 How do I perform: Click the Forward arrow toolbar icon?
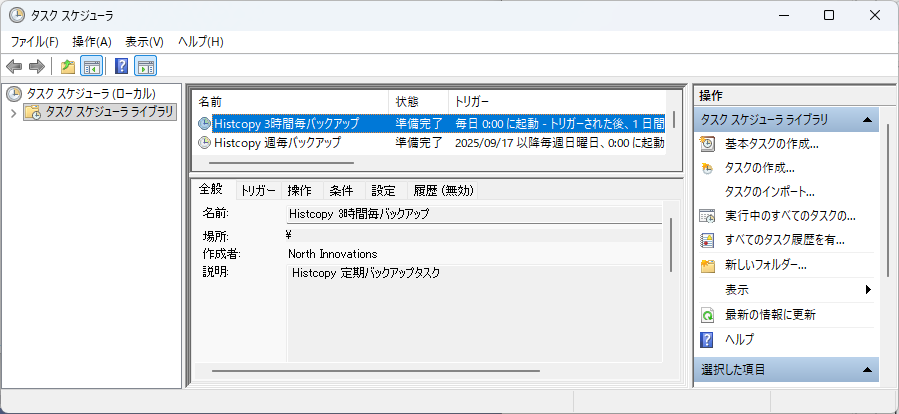(x=36, y=67)
